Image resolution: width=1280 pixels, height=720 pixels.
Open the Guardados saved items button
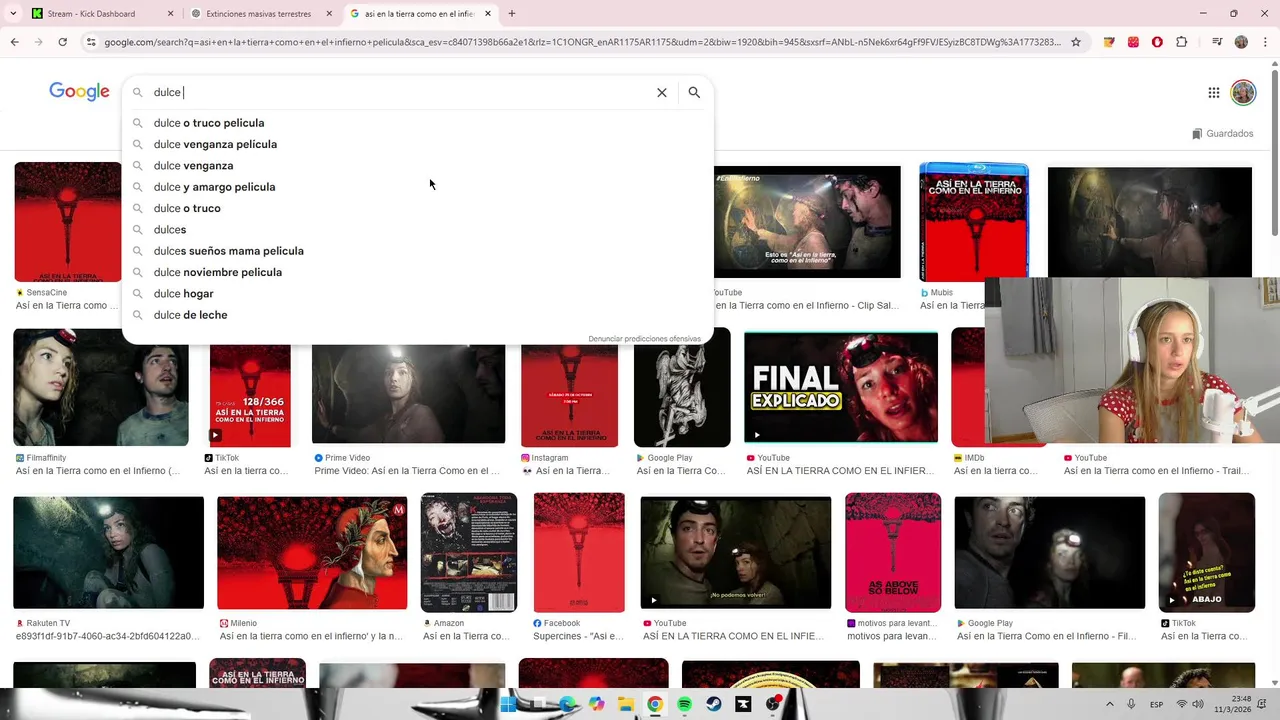point(1222,134)
